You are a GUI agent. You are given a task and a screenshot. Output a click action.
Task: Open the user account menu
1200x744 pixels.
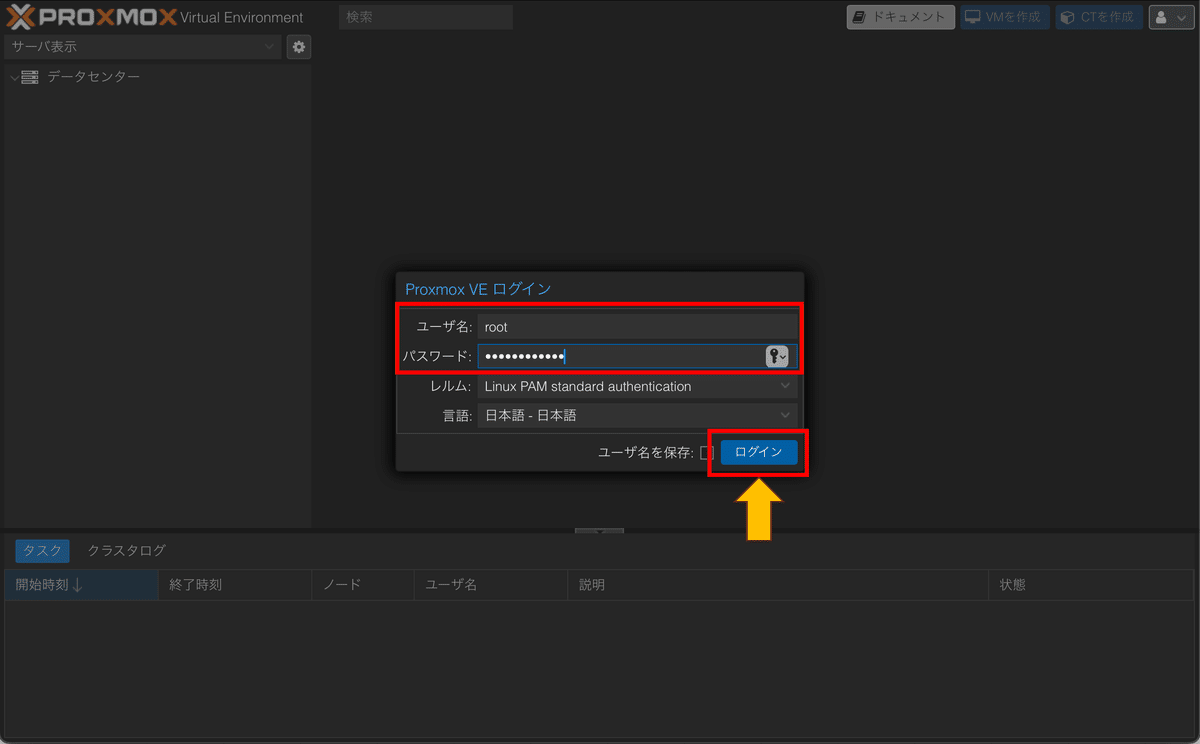(x=1171, y=17)
